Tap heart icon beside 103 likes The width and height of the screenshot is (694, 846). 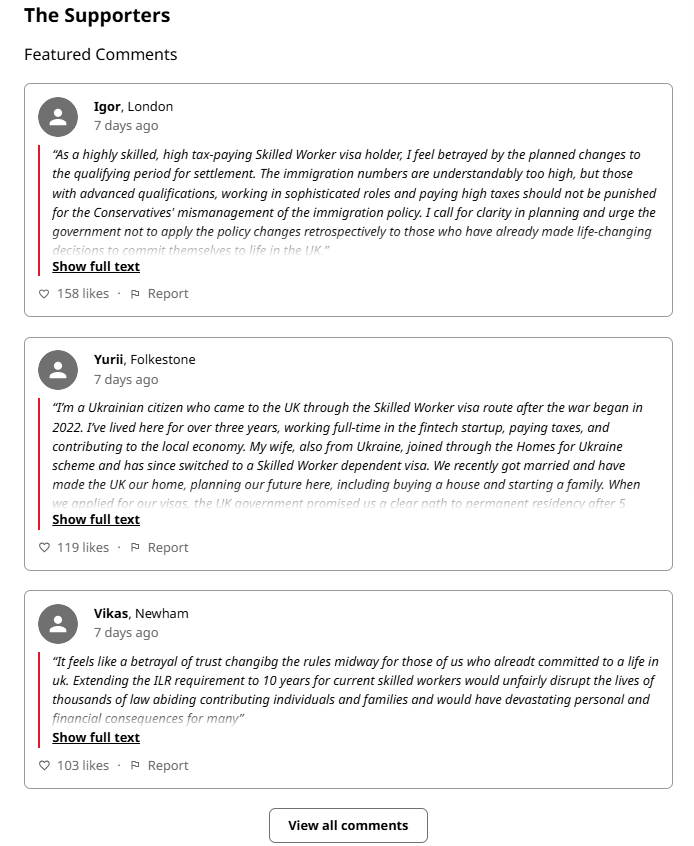tap(44, 766)
